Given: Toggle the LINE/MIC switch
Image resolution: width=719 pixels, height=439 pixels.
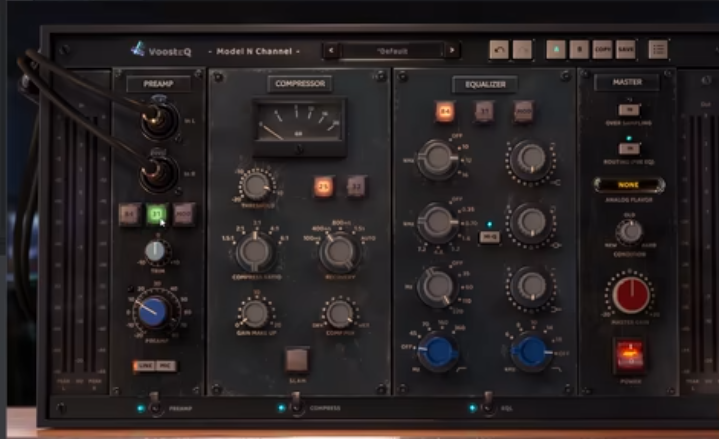Looking at the screenshot, I should coord(155,366).
